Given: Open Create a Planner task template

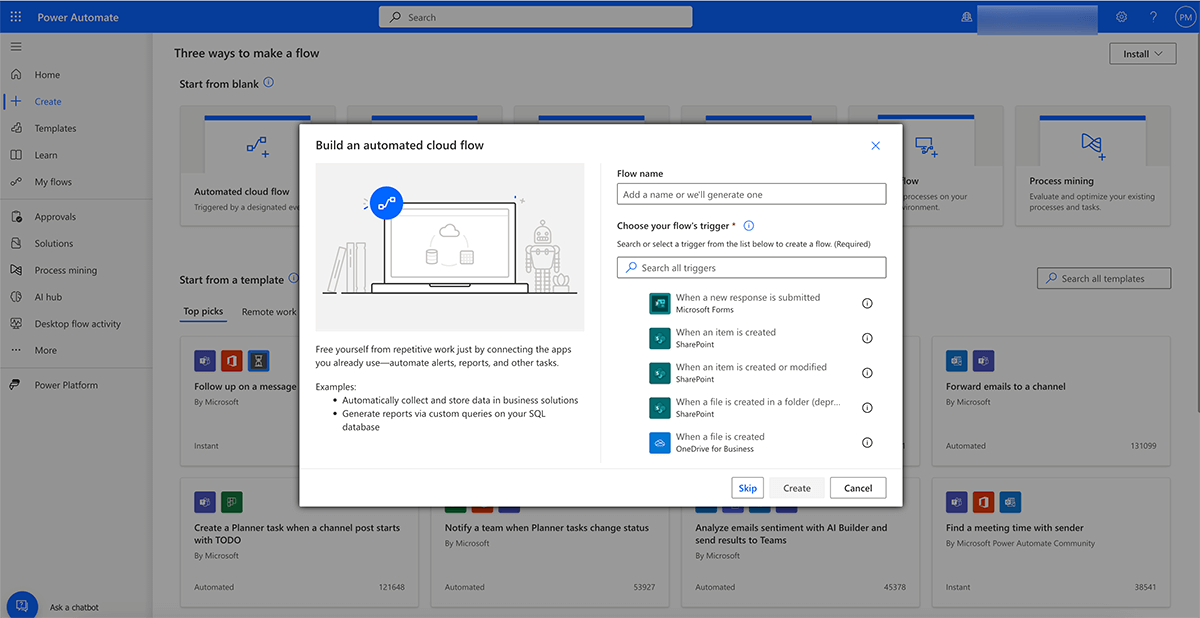Looking at the screenshot, I should click(x=297, y=542).
